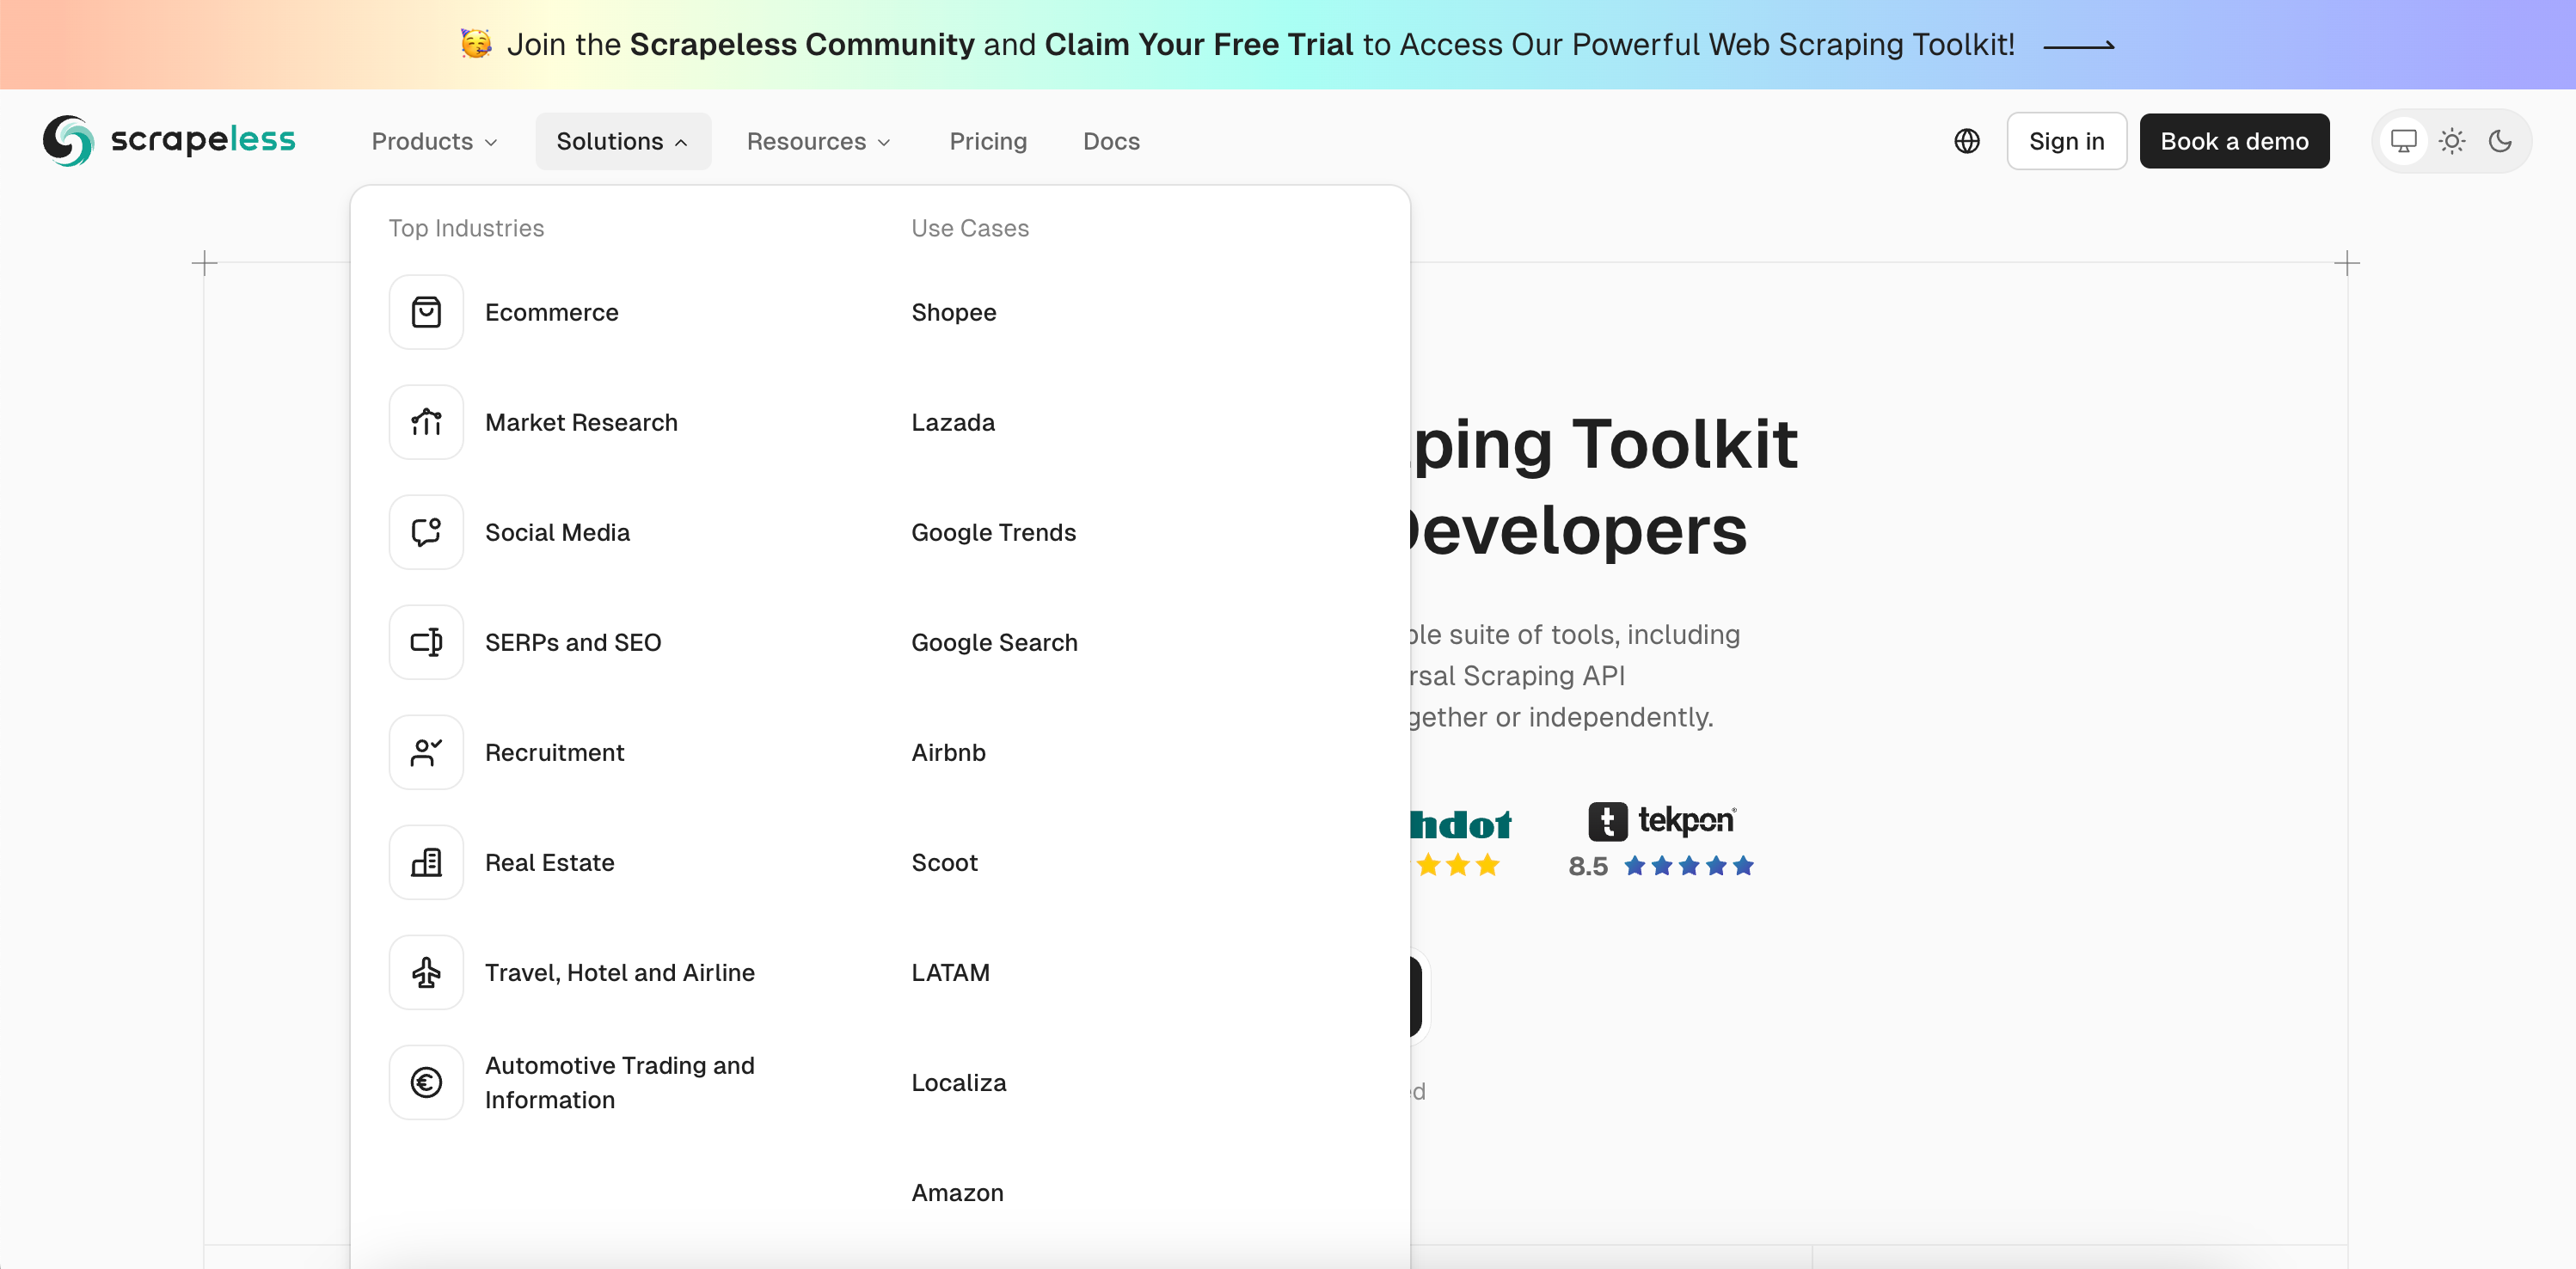Viewport: 2576px width, 1269px height.
Task: Click the Market Research chart icon
Action: (426, 422)
